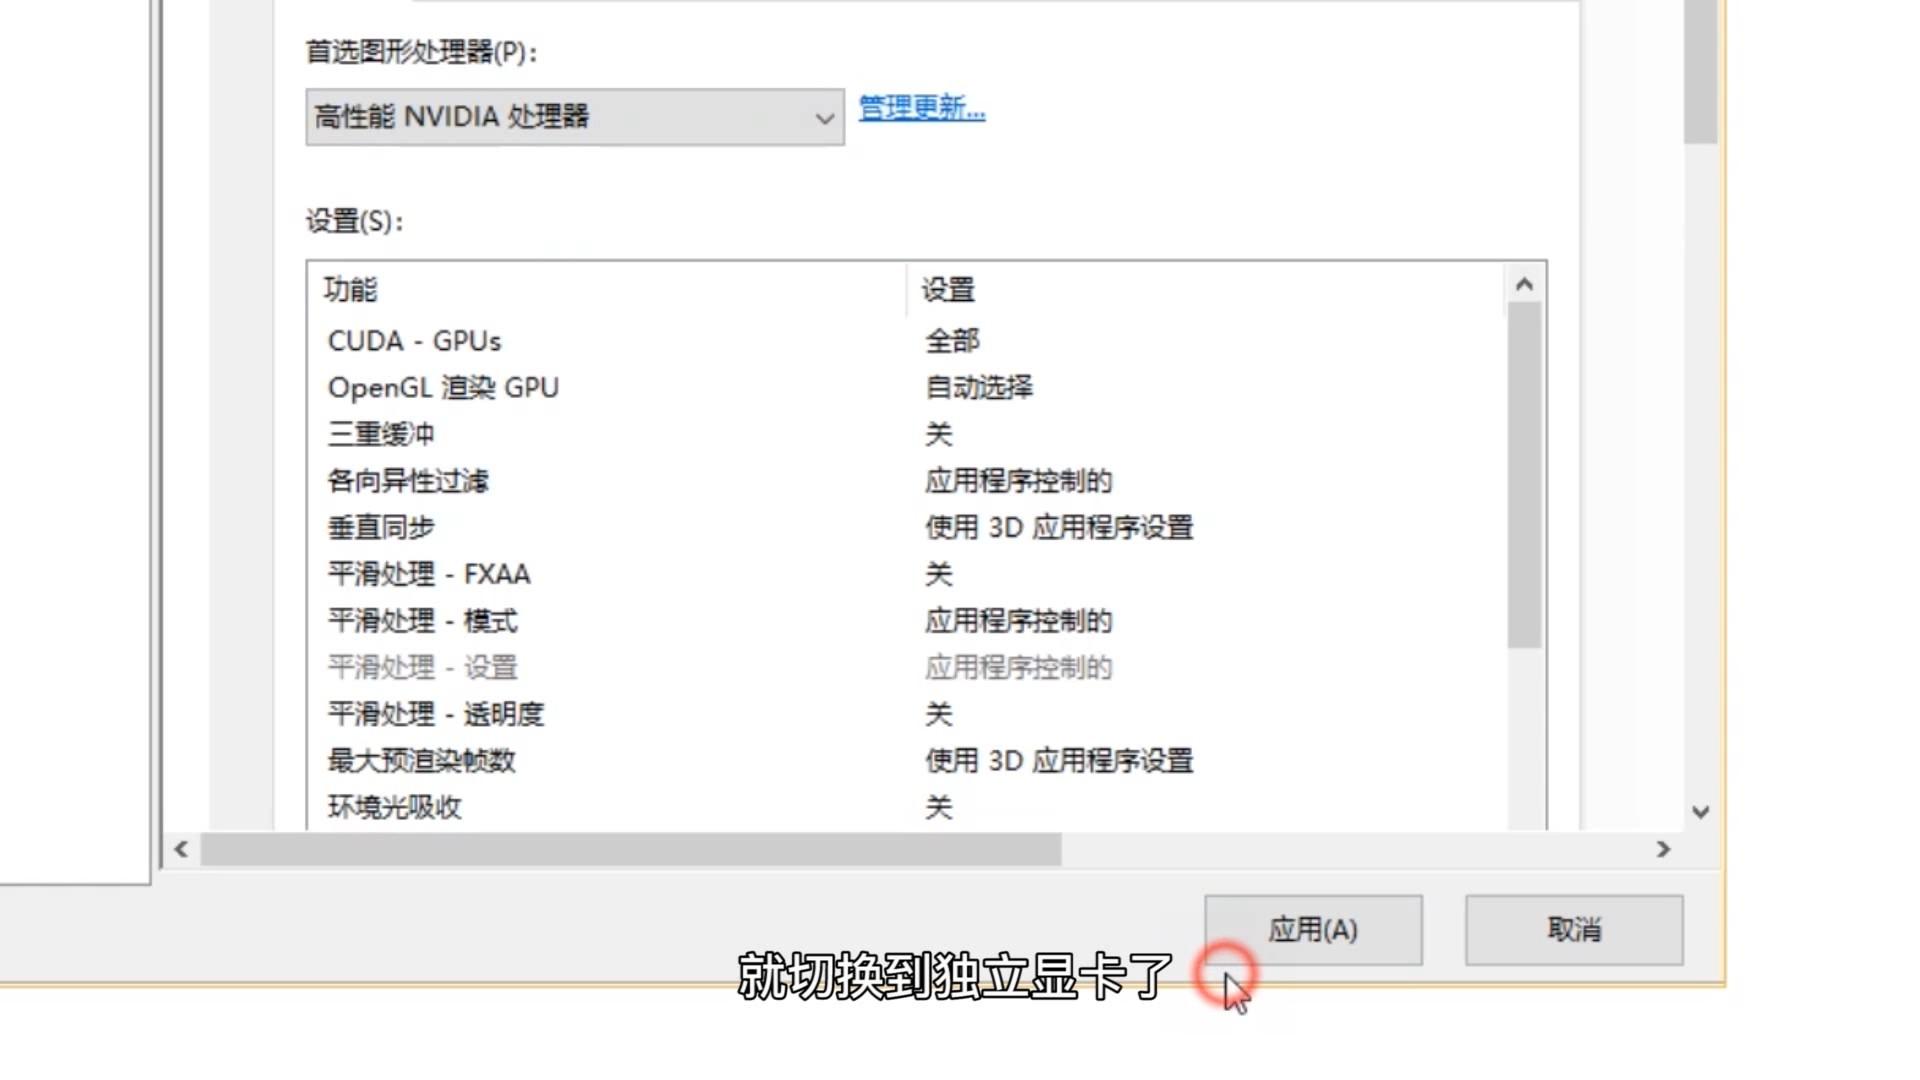Select the 各向异性过滤 setting
The width and height of the screenshot is (1920, 1080).
pyautogui.click(x=410, y=481)
